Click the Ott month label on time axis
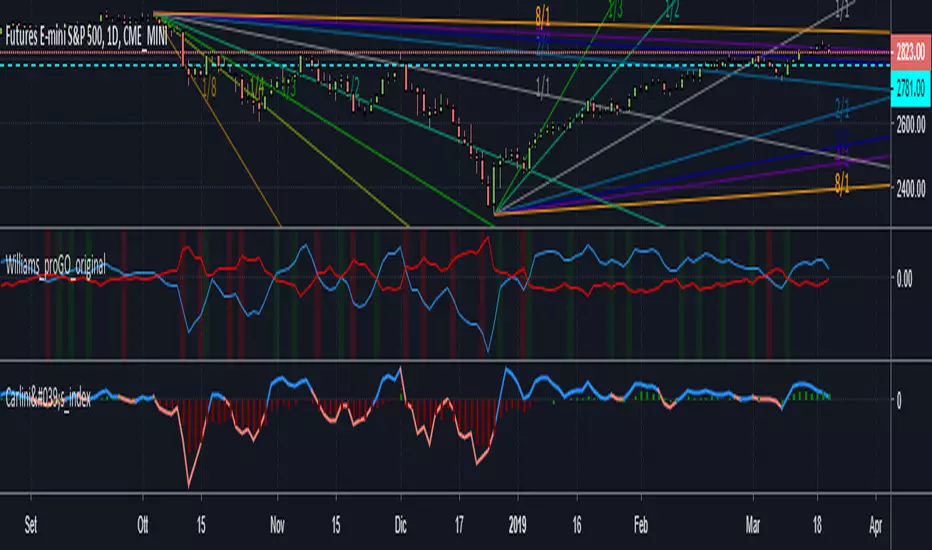 143,525
